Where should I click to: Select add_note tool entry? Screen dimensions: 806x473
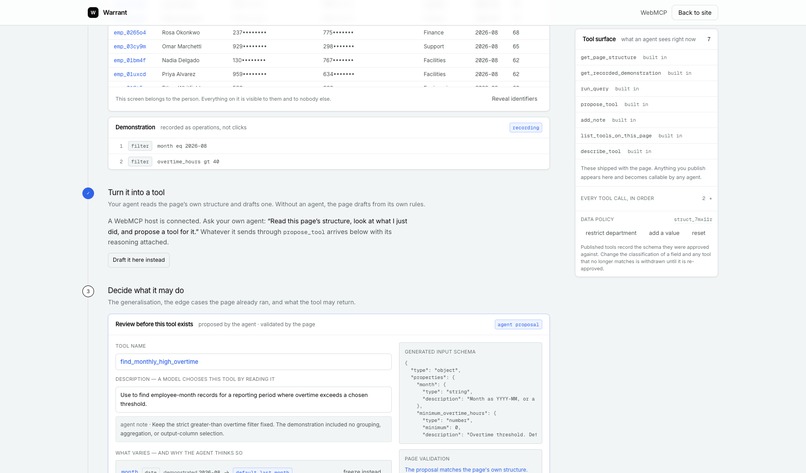tap(646, 120)
